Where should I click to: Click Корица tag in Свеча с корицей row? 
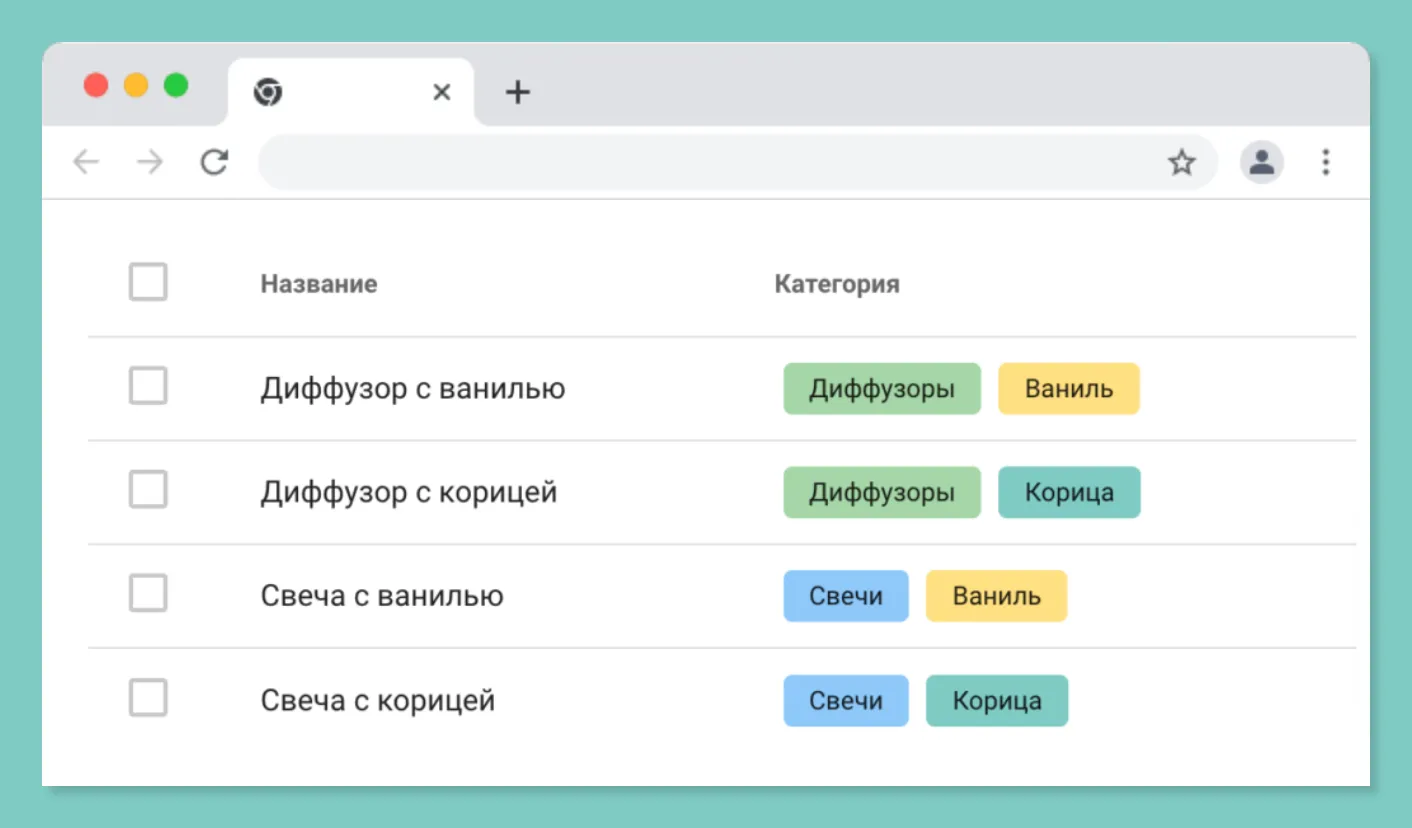point(997,700)
